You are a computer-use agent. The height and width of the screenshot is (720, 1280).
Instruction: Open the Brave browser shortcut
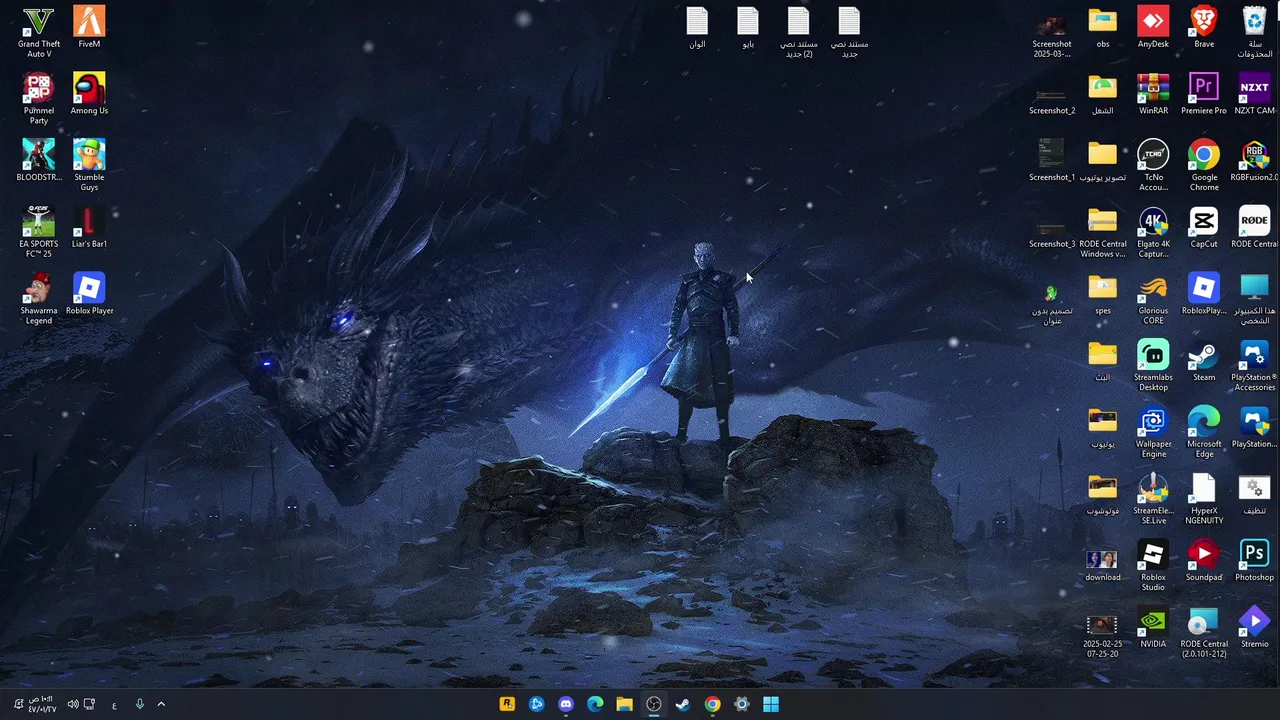(x=1204, y=27)
